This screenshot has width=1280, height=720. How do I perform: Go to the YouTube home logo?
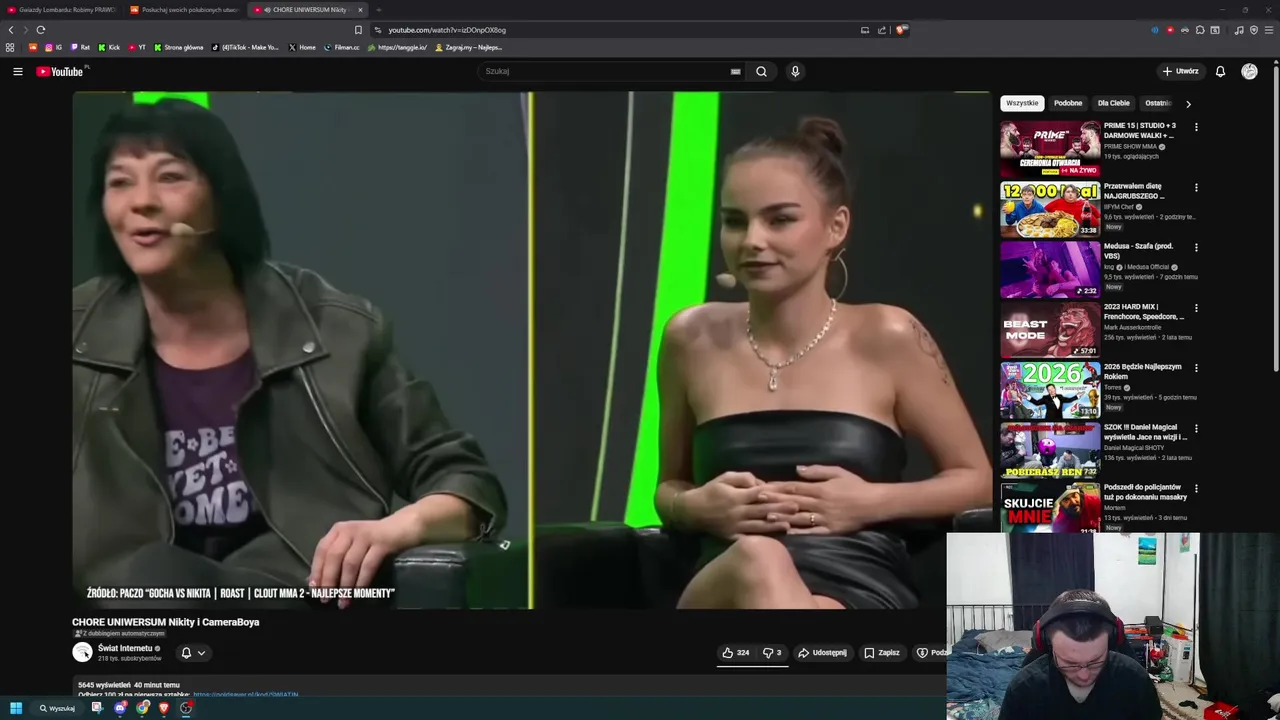coord(62,71)
